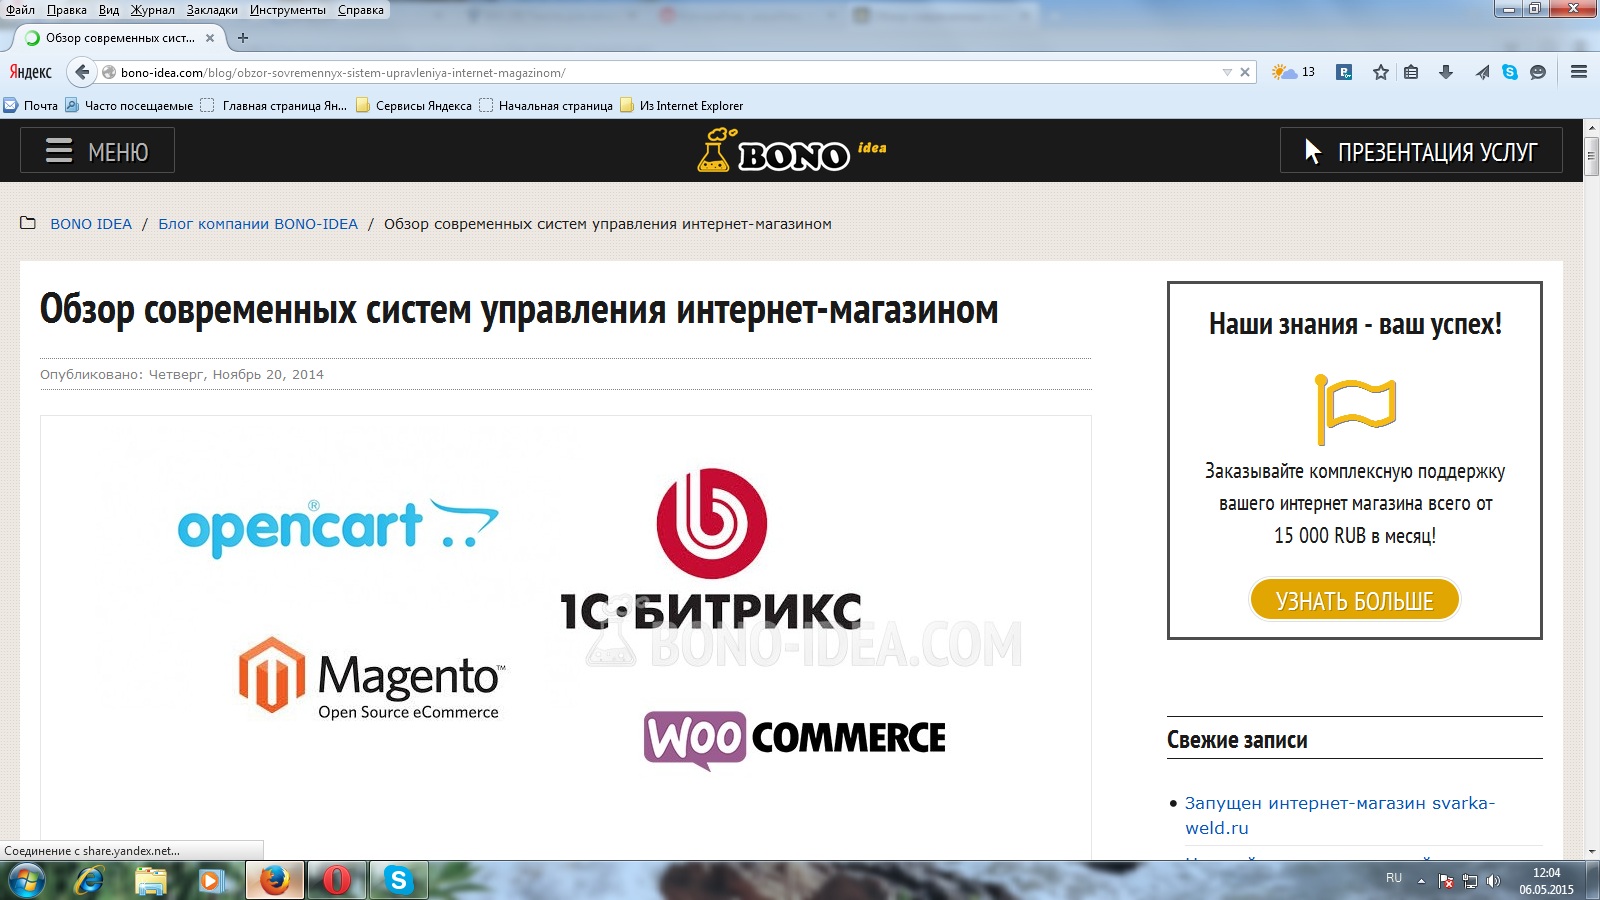Open ПРЕЗЕНТАЦИЯ УСЛУГ button
This screenshot has height=900, width=1600.
[x=1421, y=151]
